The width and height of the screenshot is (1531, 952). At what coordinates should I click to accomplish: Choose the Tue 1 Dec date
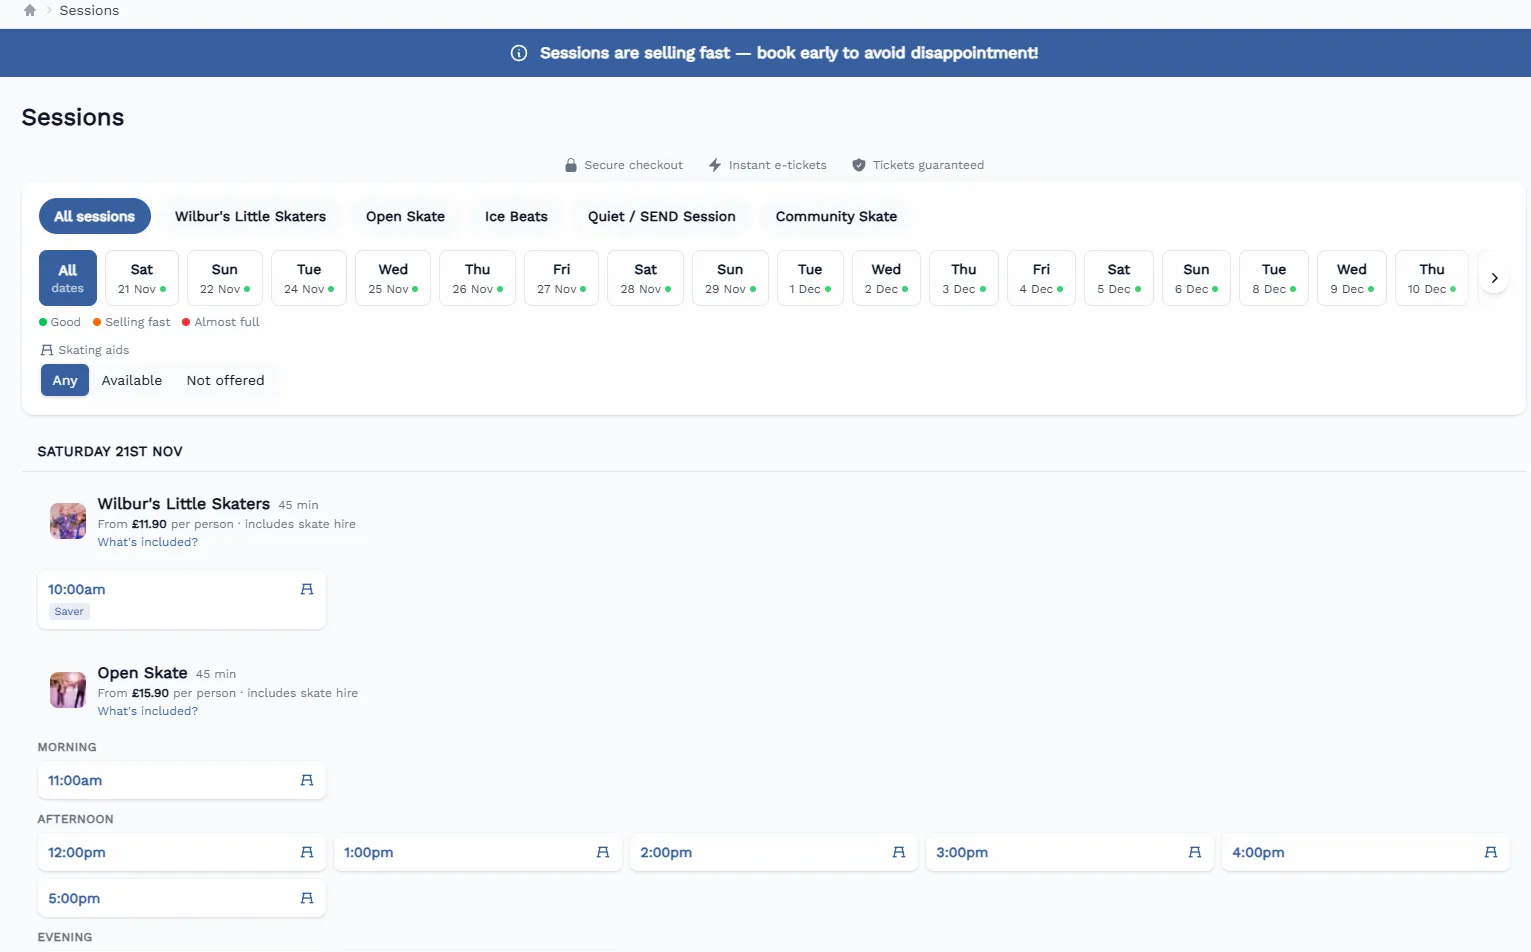pyautogui.click(x=810, y=278)
